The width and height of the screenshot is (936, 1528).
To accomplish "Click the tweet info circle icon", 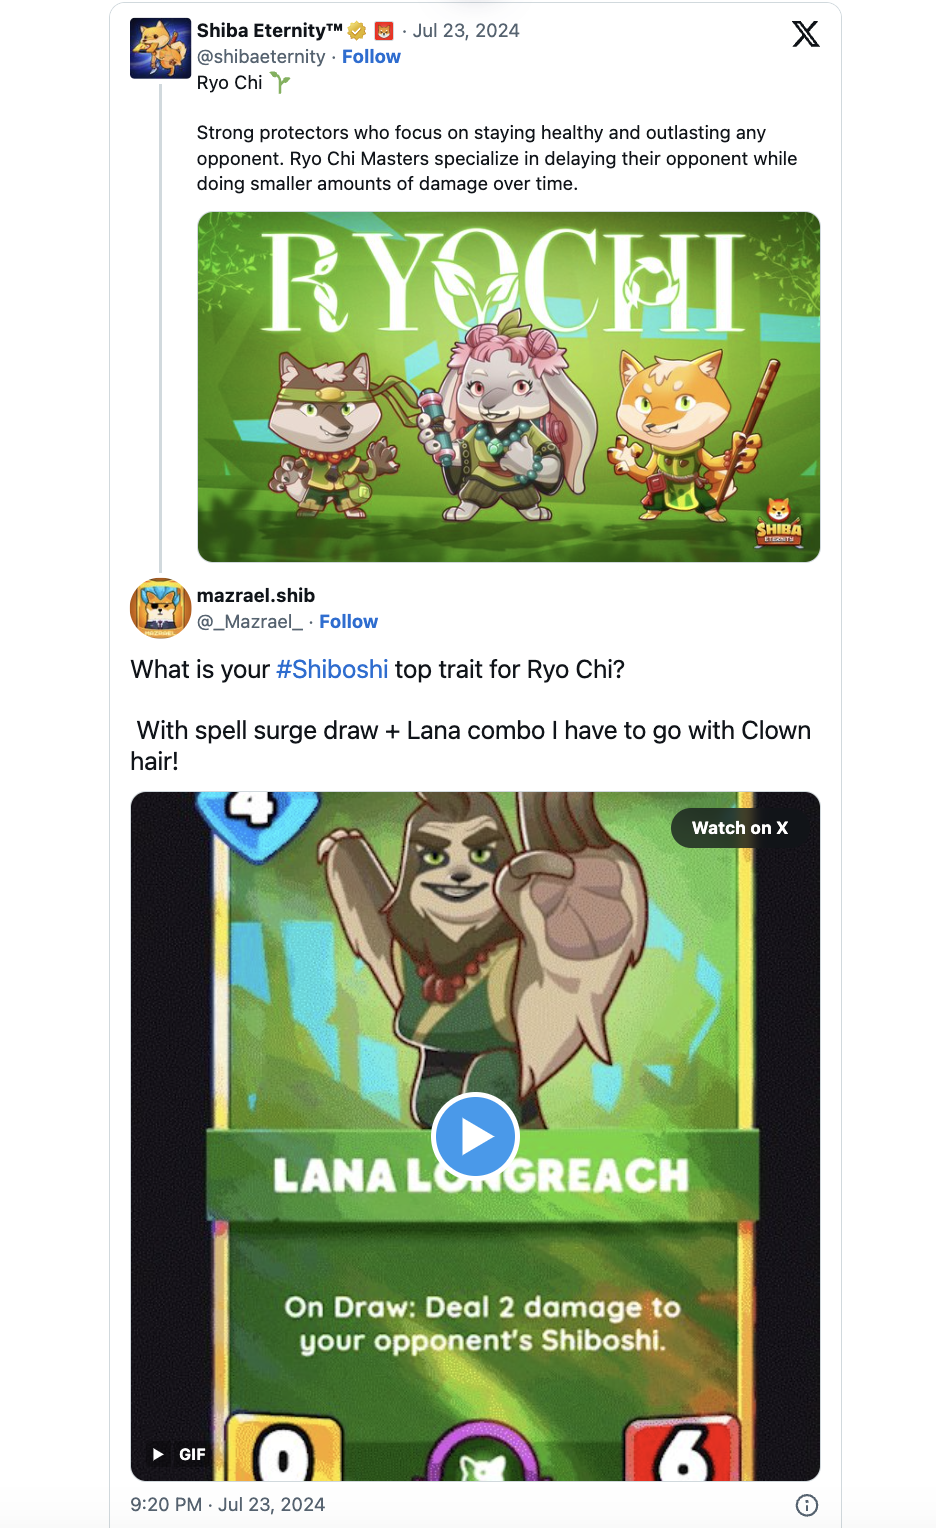I will click(806, 1505).
